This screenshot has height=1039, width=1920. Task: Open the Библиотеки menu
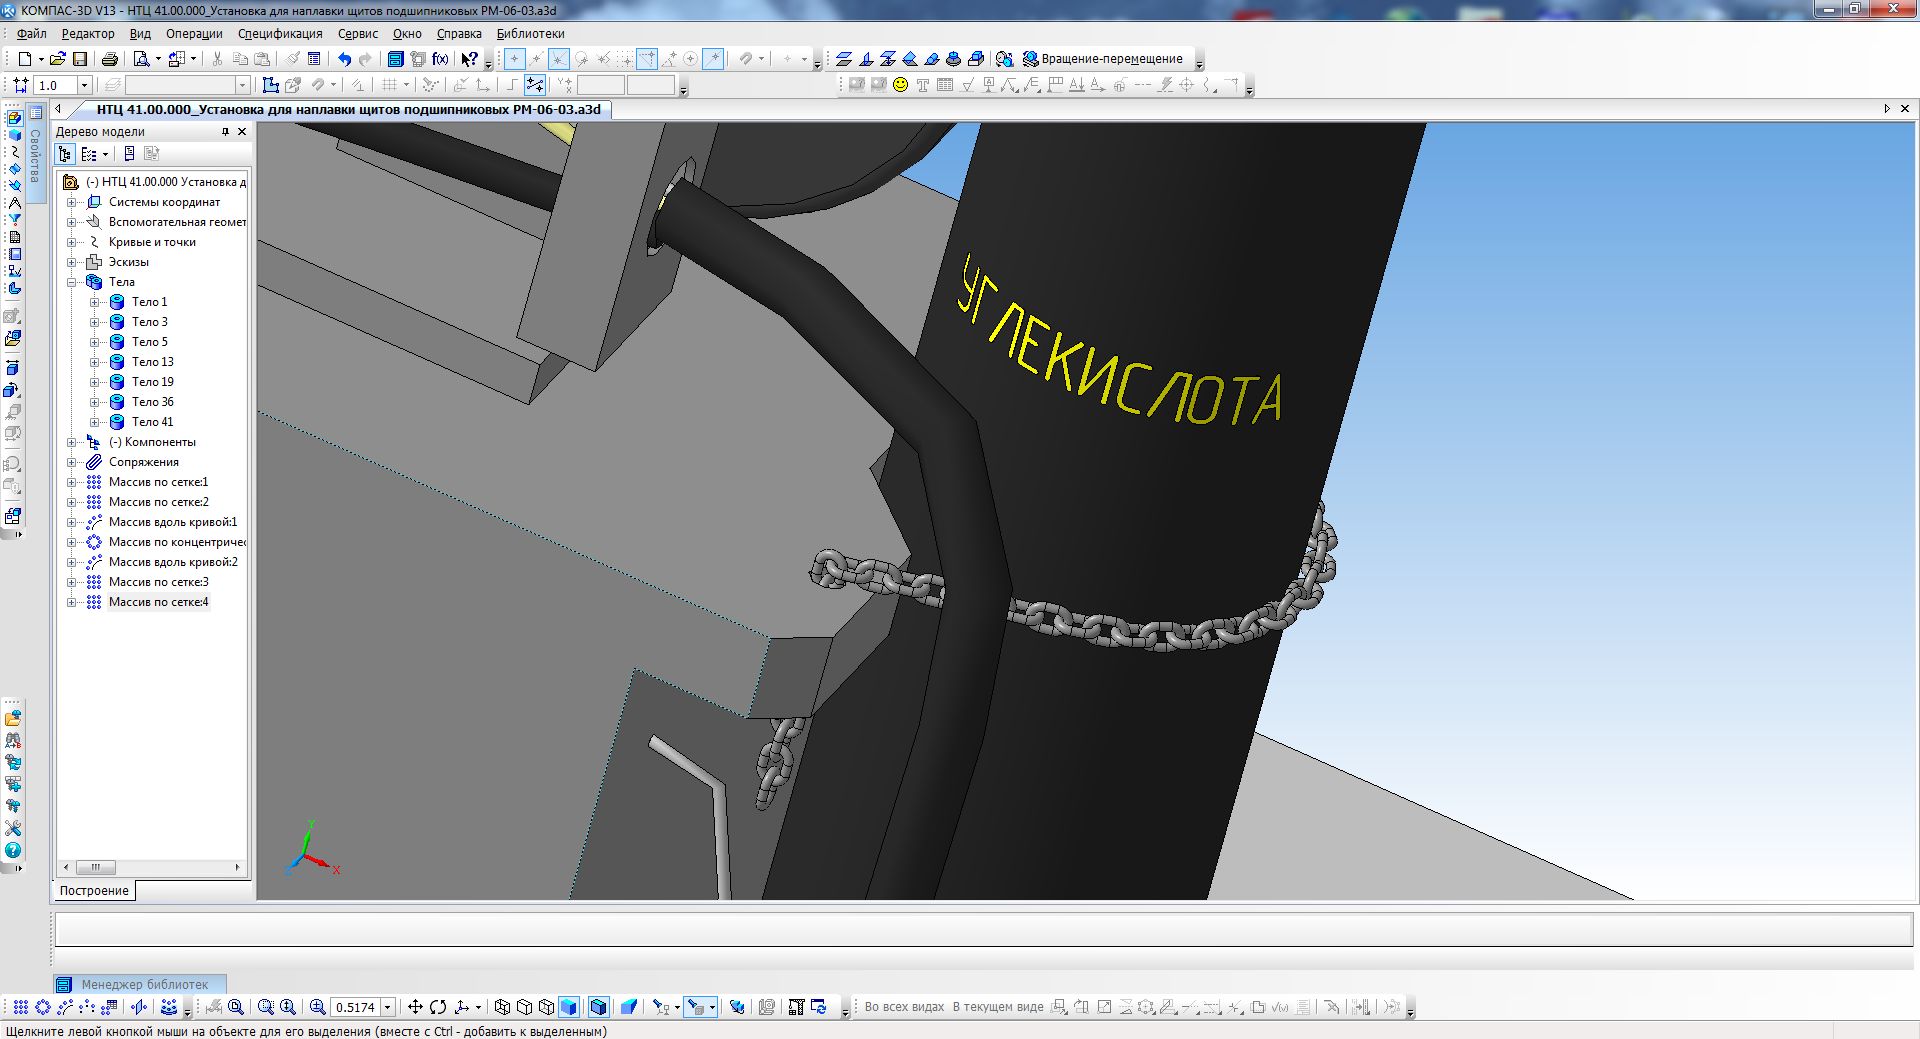pyautogui.click(x=530, y=33)
